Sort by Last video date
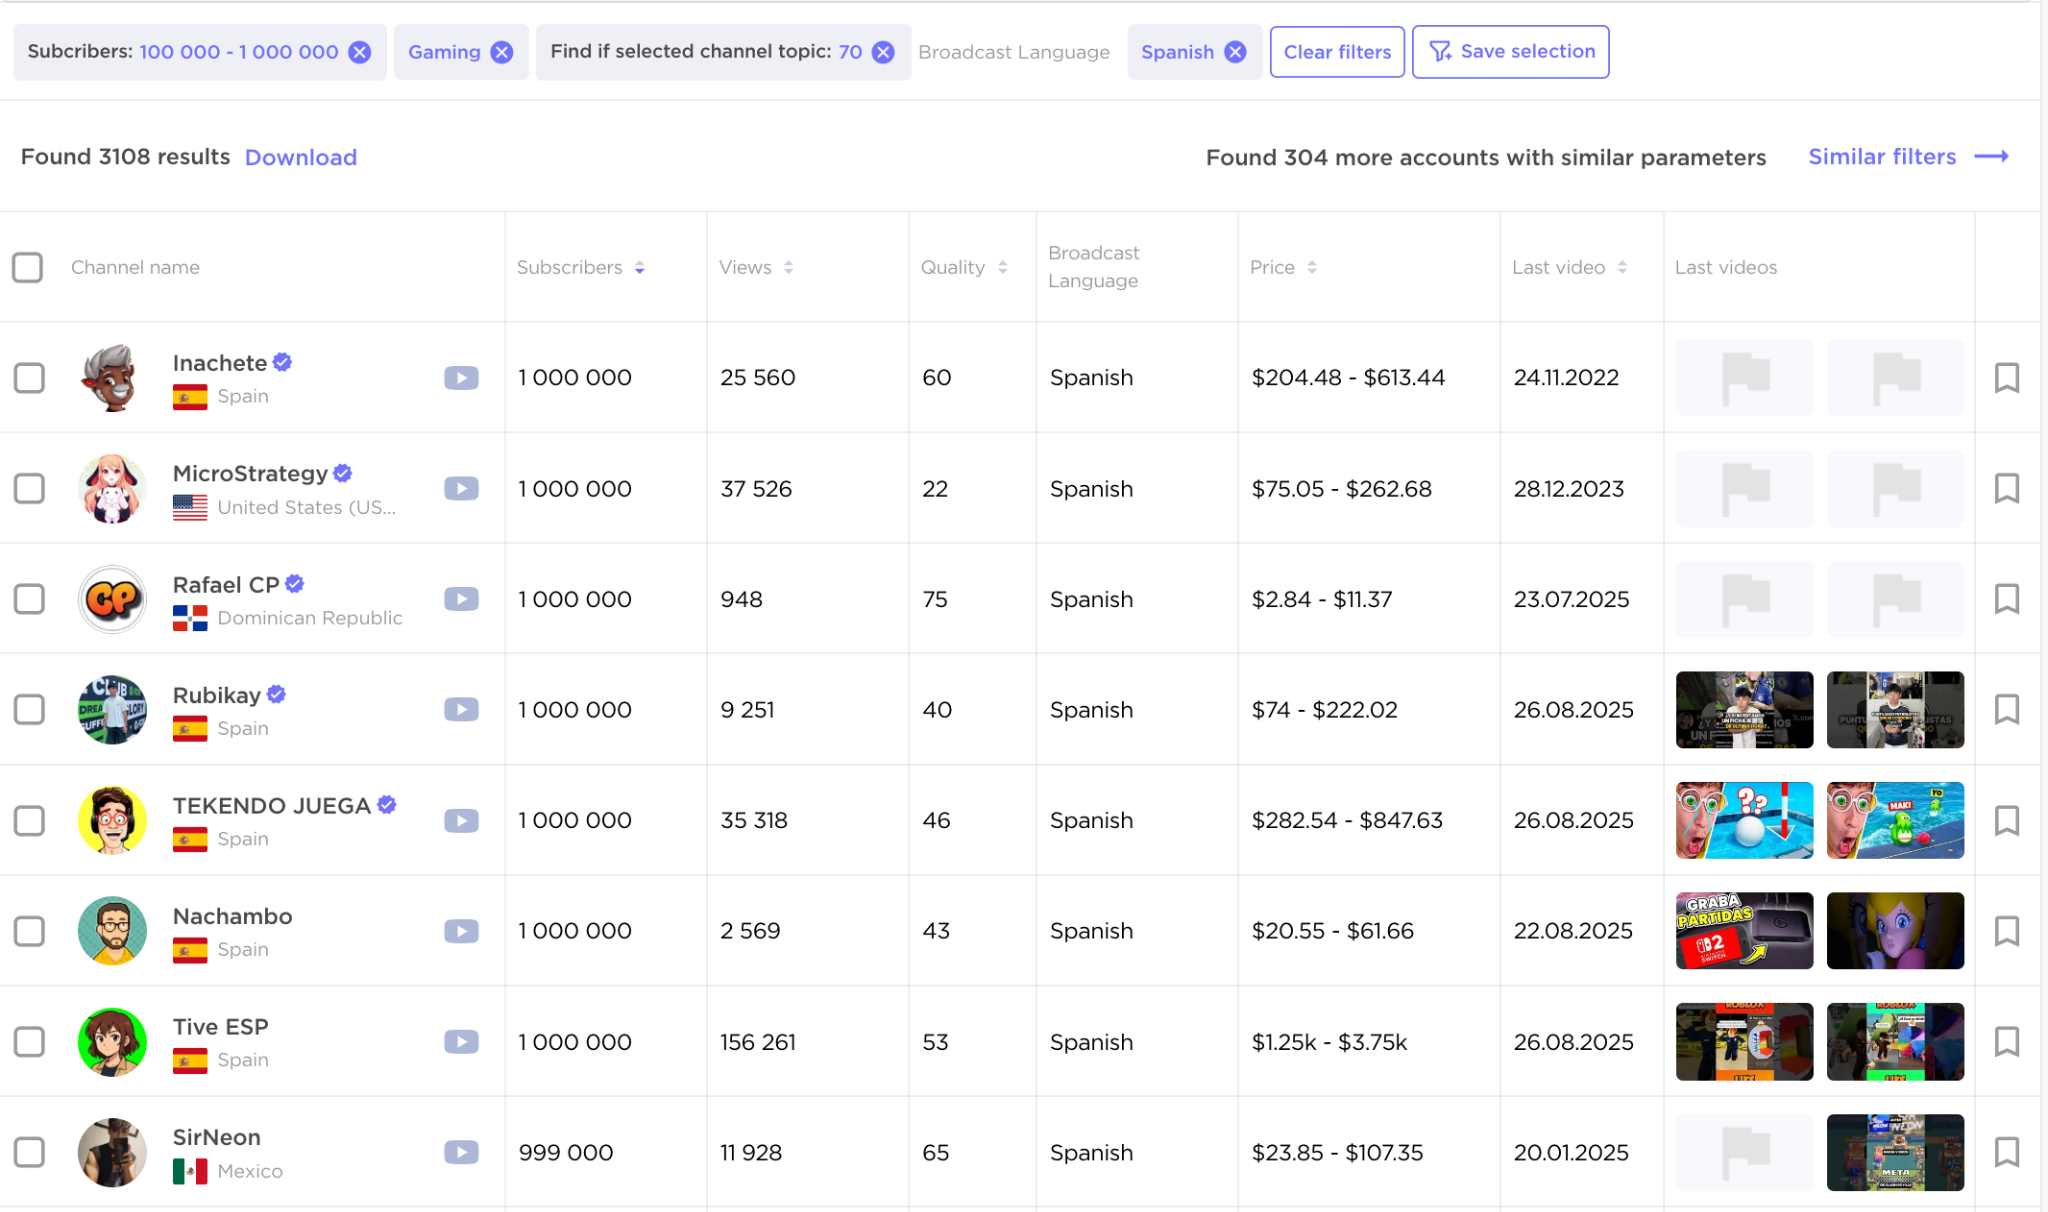 click(1621, 267)
